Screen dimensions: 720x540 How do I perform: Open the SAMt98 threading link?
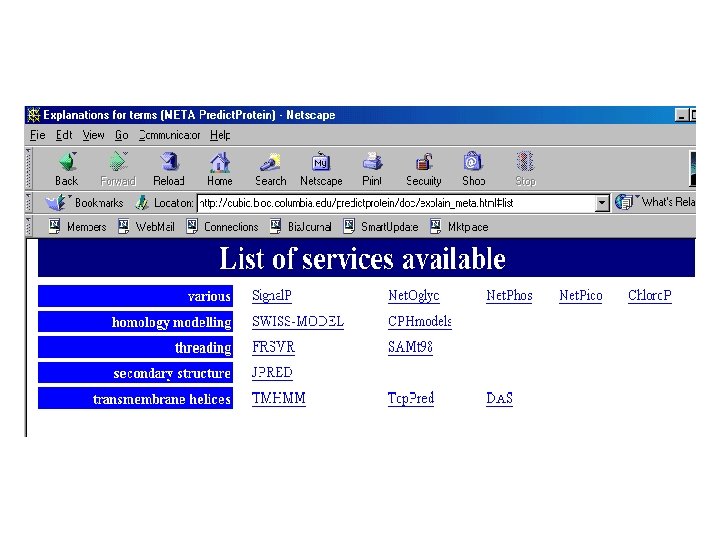(411, 347)
